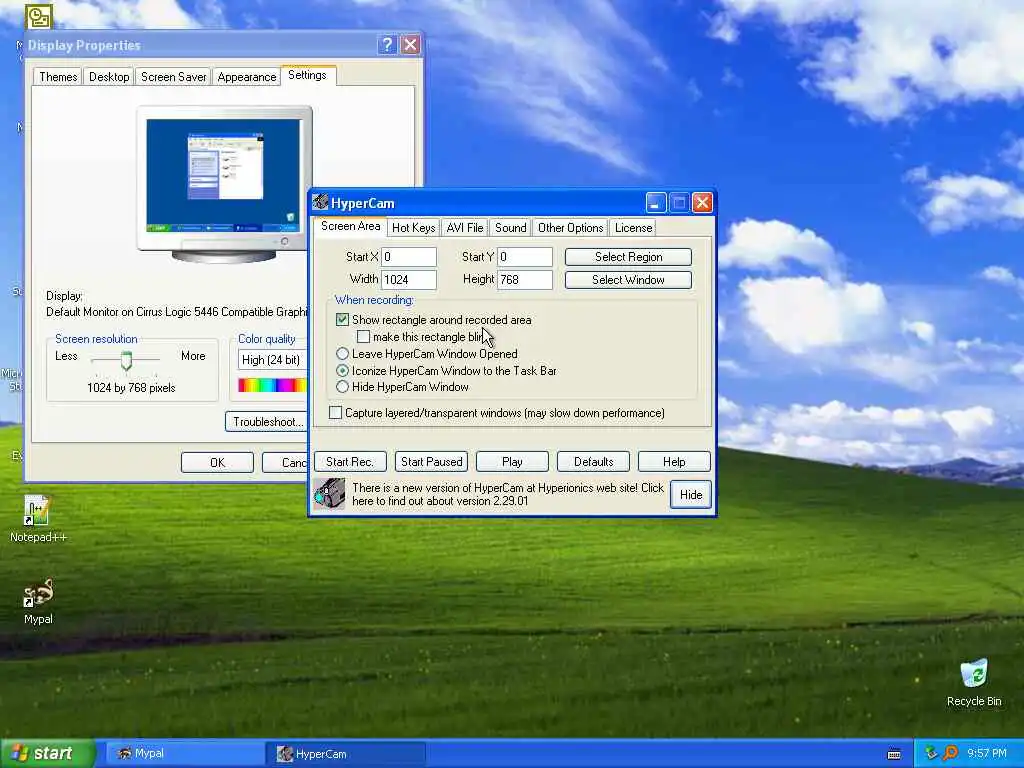Switch to the Mypal taskbar button
This screenshot has height=768, width=1024.
[185, 753]
